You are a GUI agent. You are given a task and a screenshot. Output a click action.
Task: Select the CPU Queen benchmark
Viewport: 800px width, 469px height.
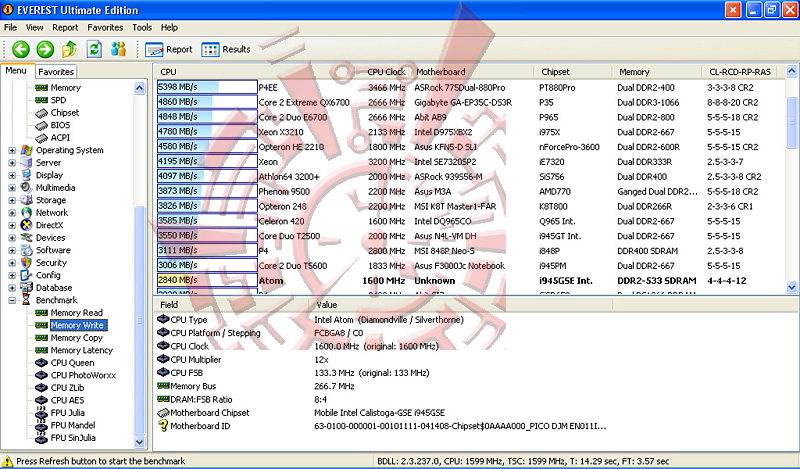click(x=72, y=363)
